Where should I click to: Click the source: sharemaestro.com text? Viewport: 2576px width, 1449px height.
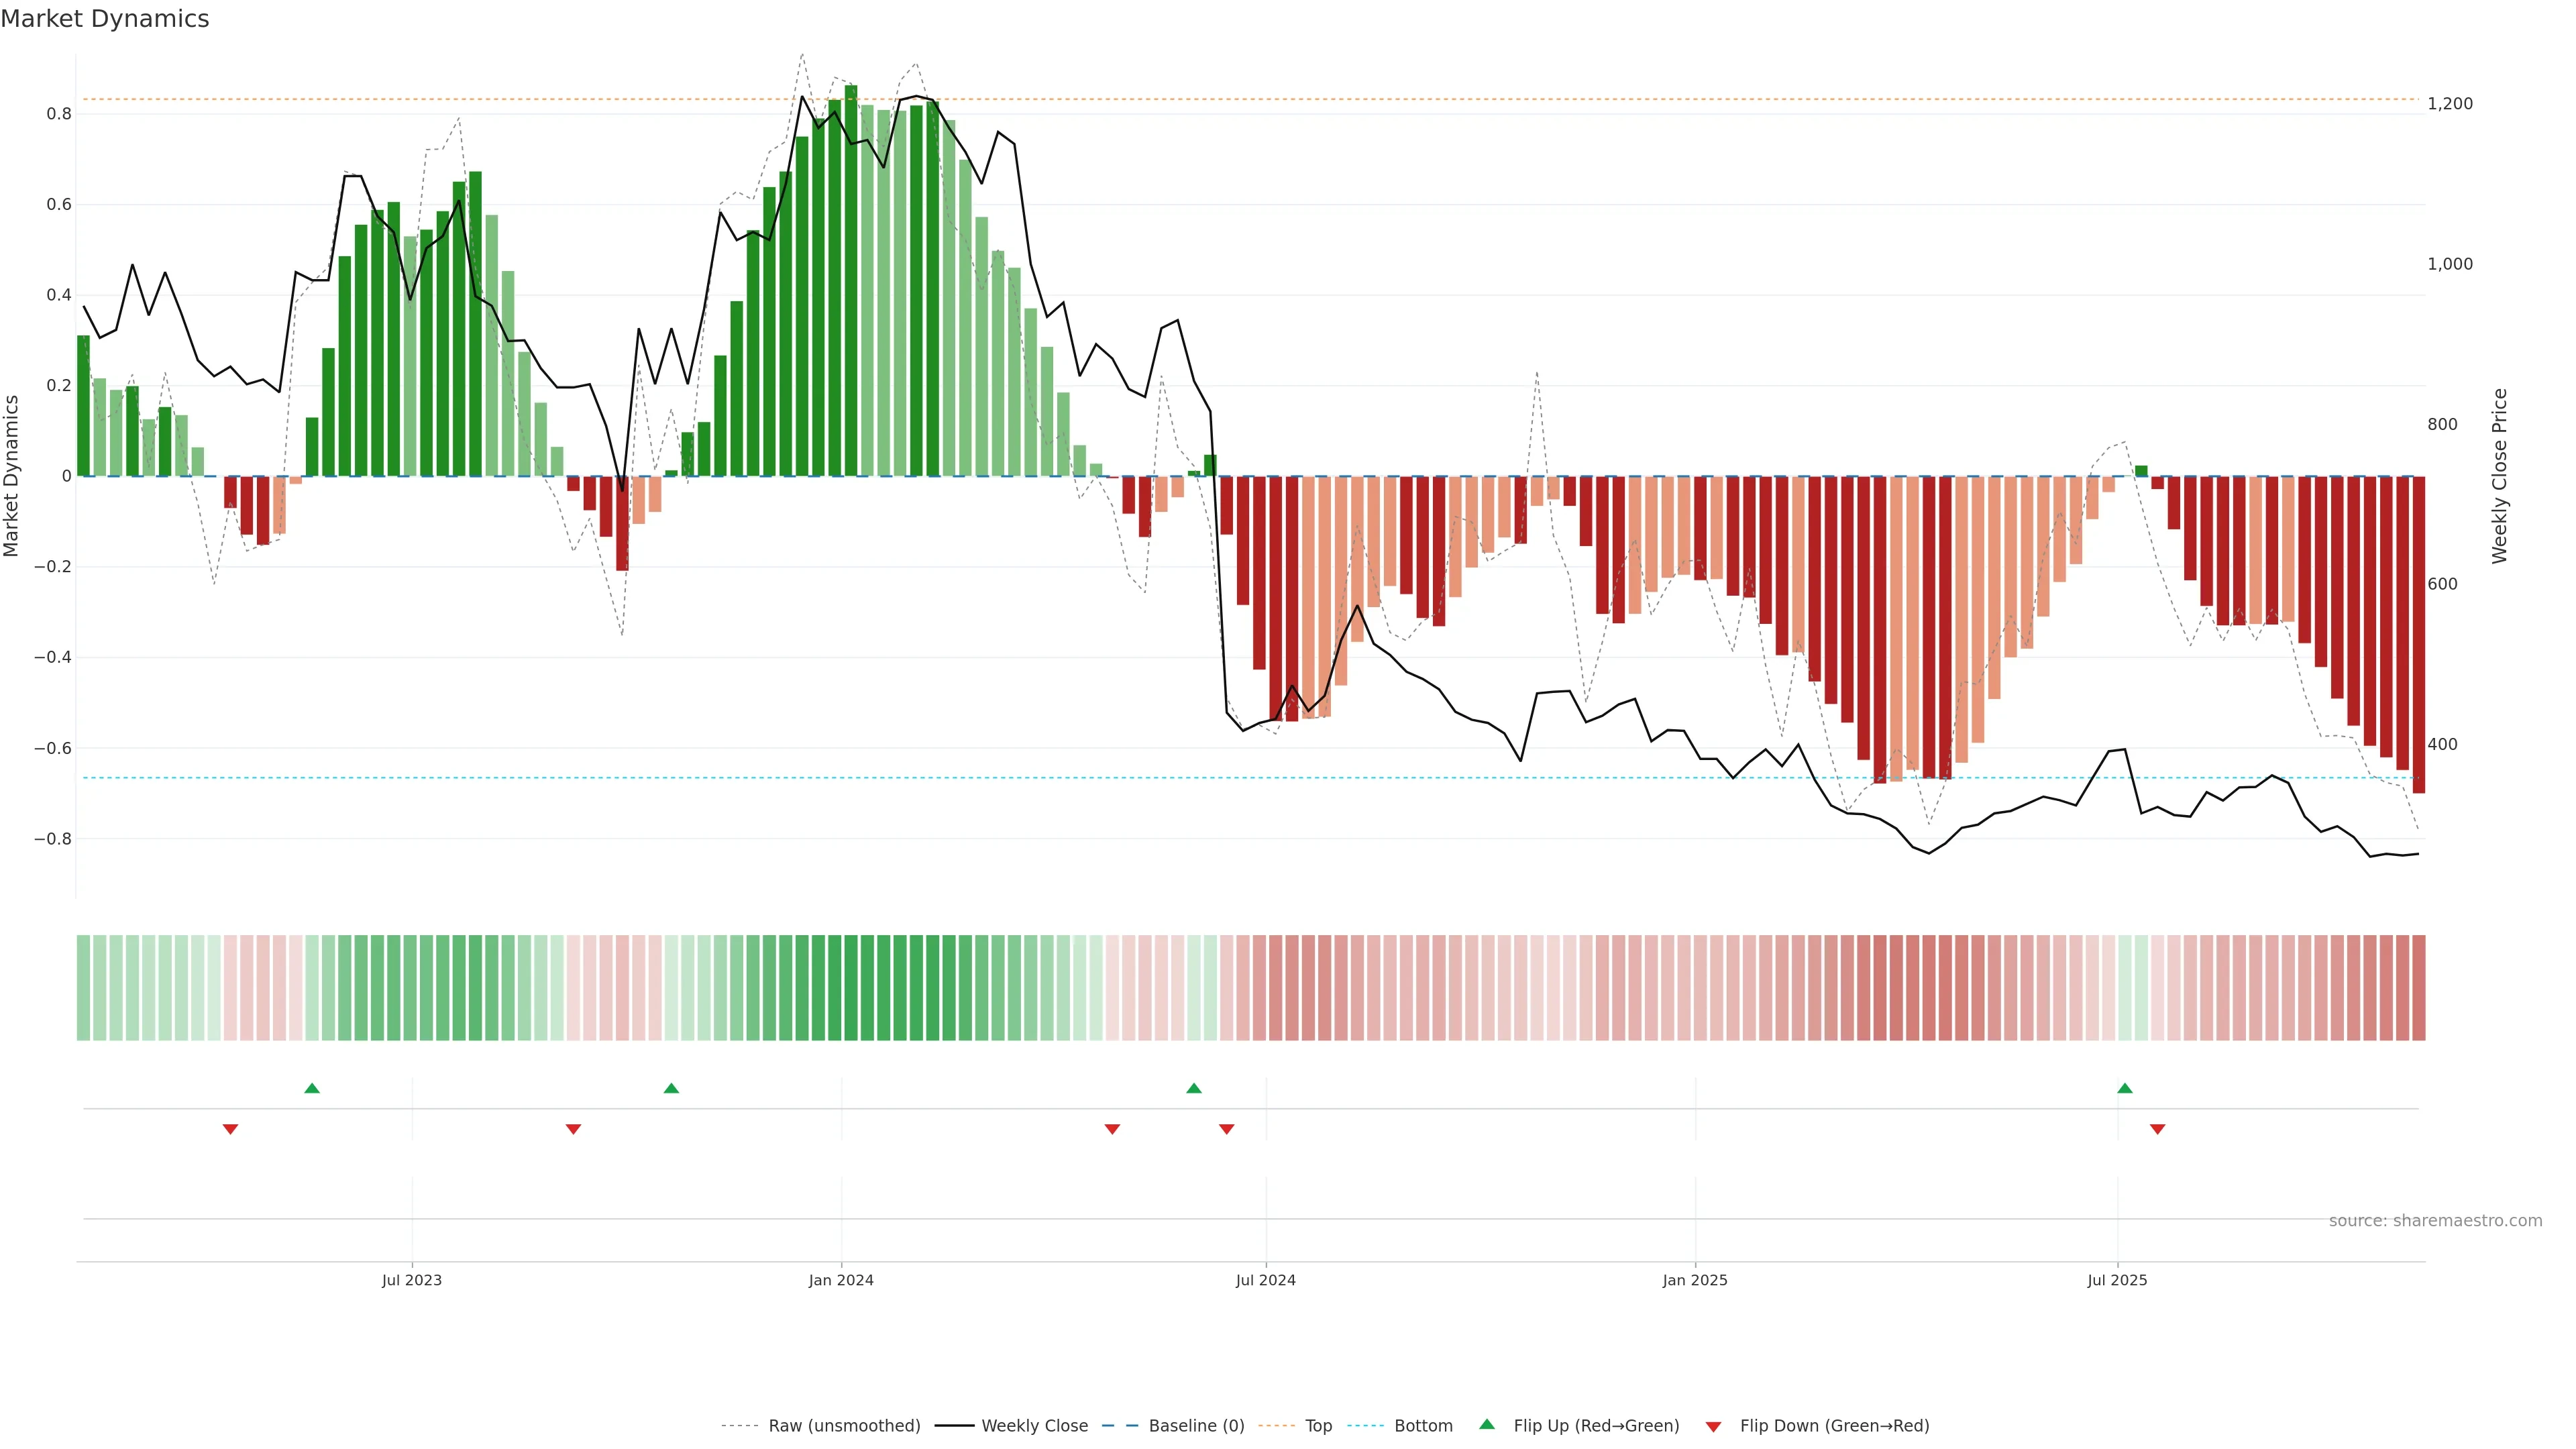tap(2435, 1221)
